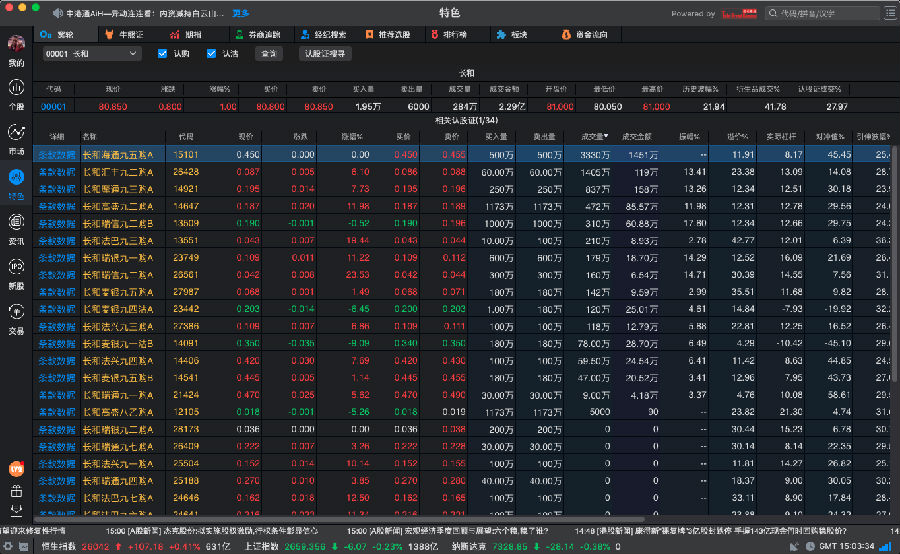
Task: Open 条款数据 link for warrant 28428
Action: 57,172
